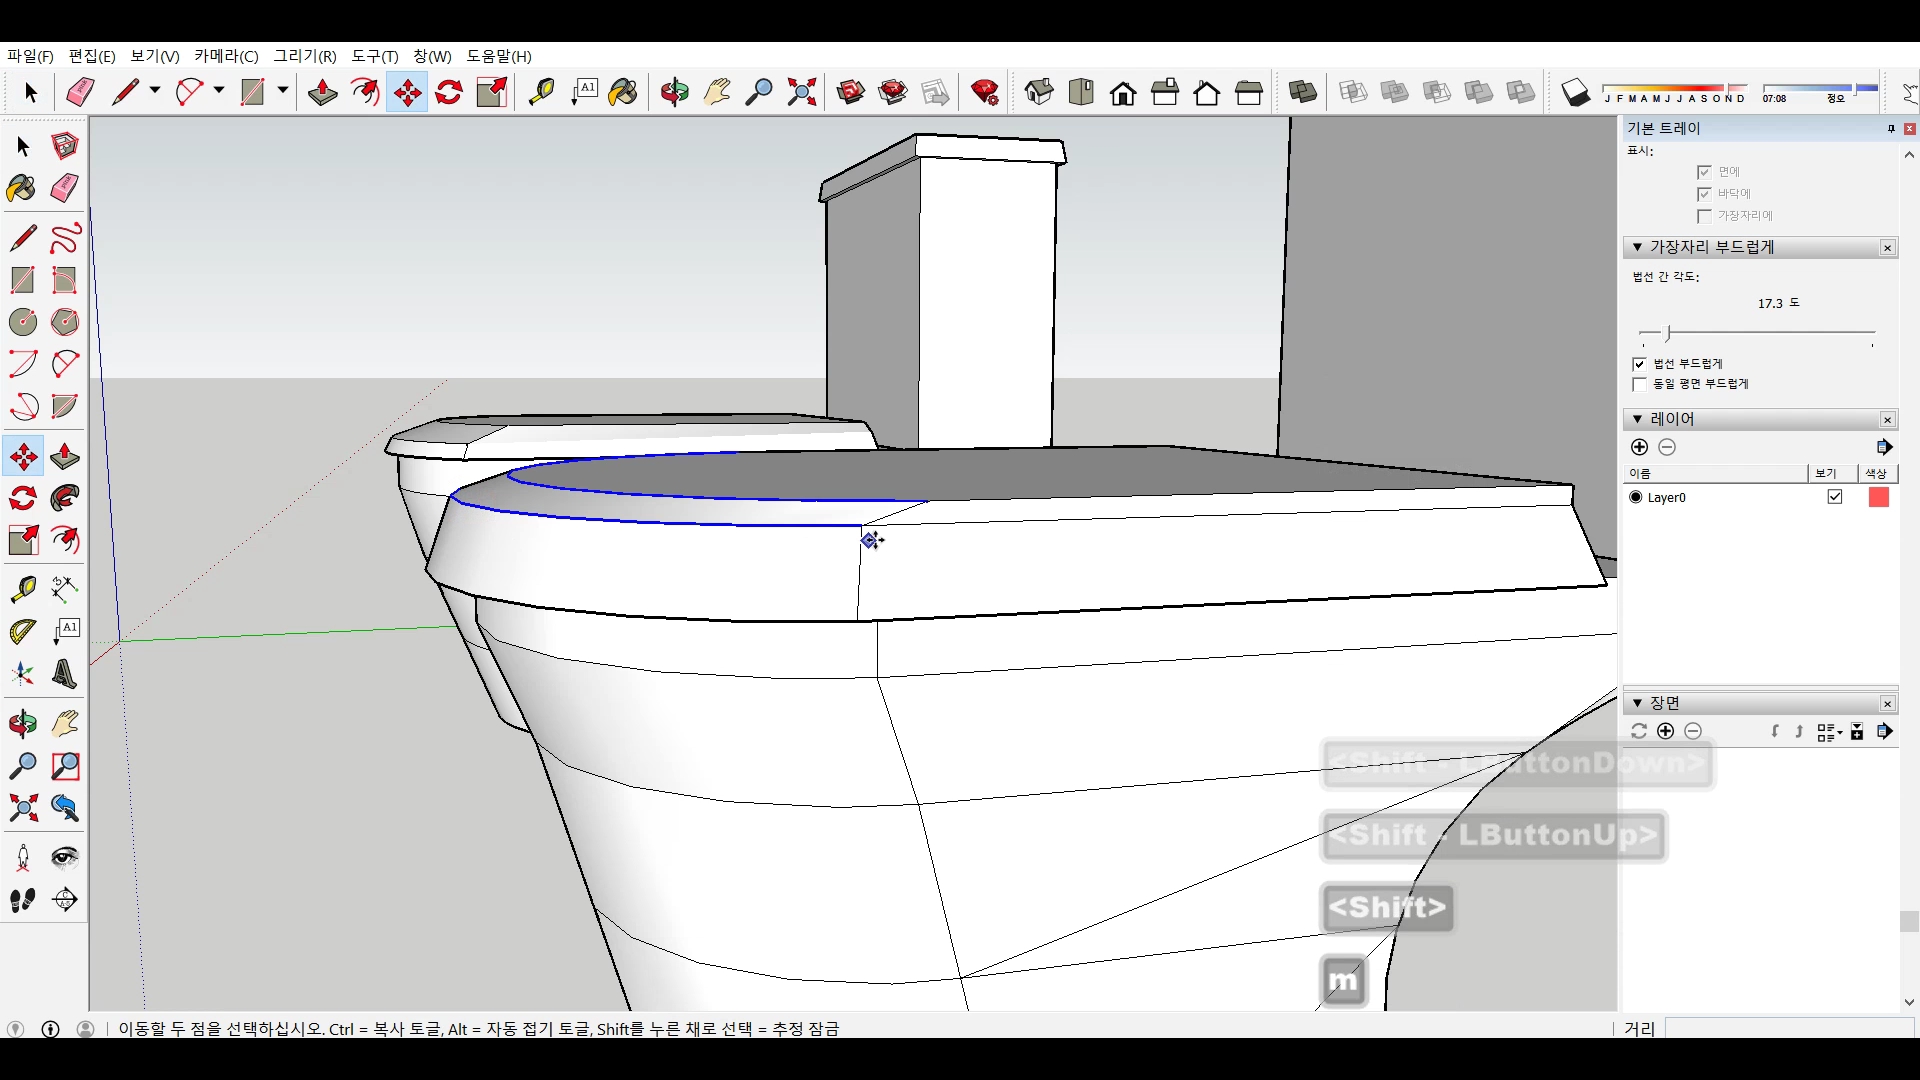The width and height of the screenshot is (1920, 1080).
Task: Collapse the 가장자리 부드럽게 panel
Action: point(1637,247)
